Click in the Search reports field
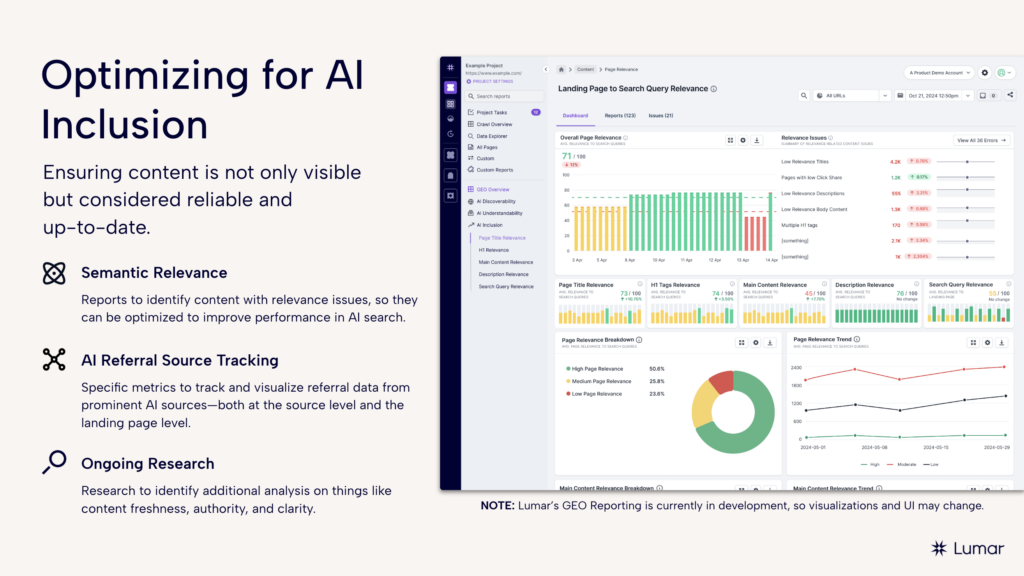This screenshot has width=1024, height=576. click(x=504, y=96)
